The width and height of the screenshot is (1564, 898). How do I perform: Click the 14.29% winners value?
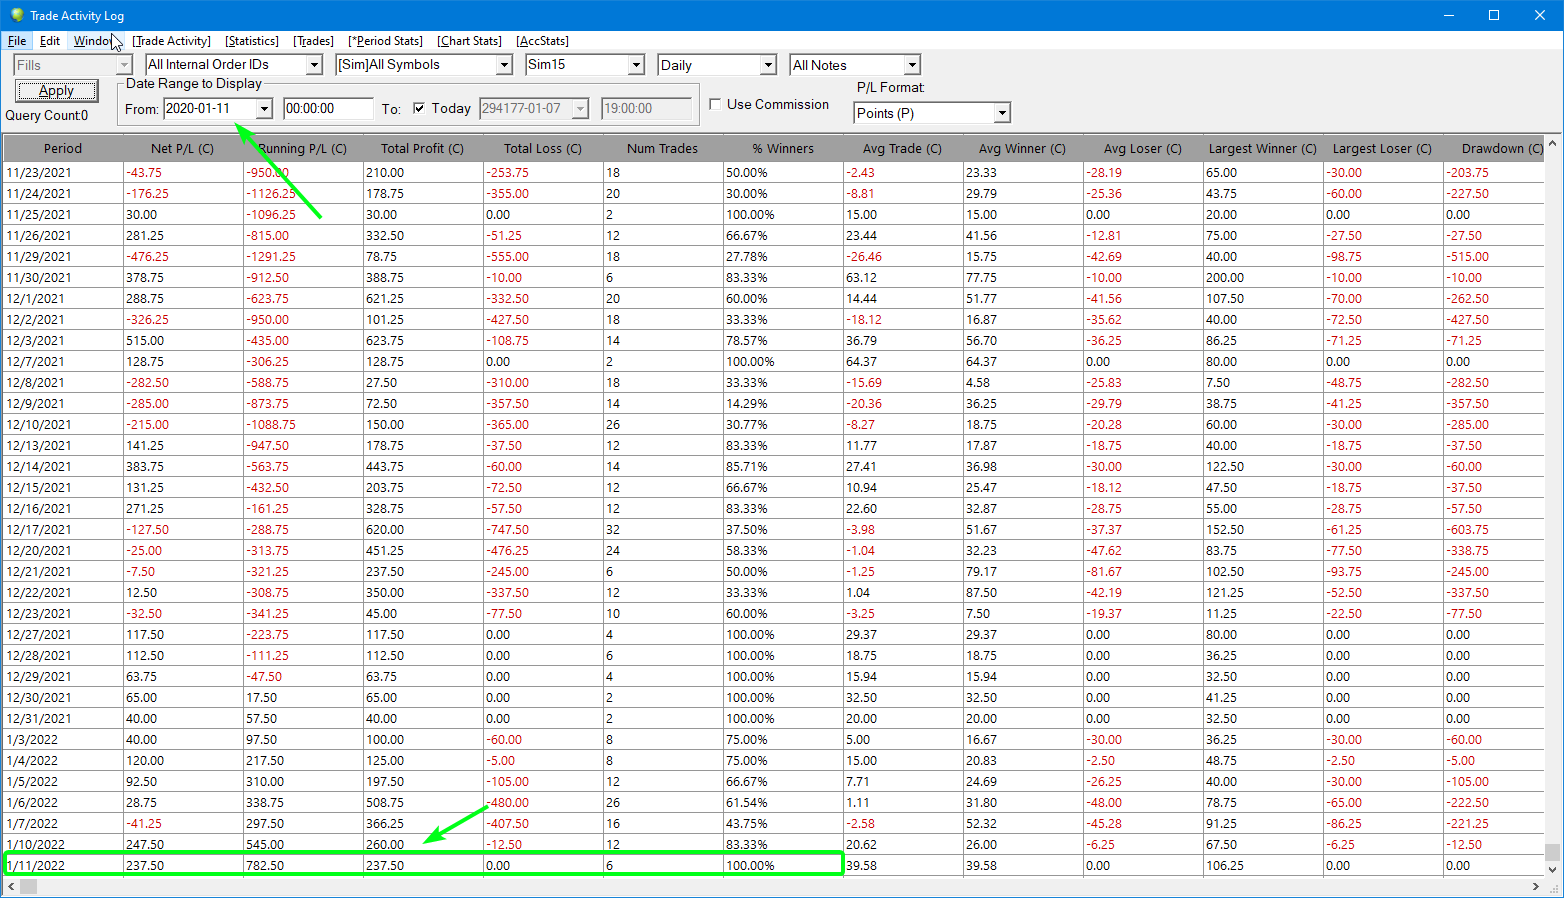point(746,404)
